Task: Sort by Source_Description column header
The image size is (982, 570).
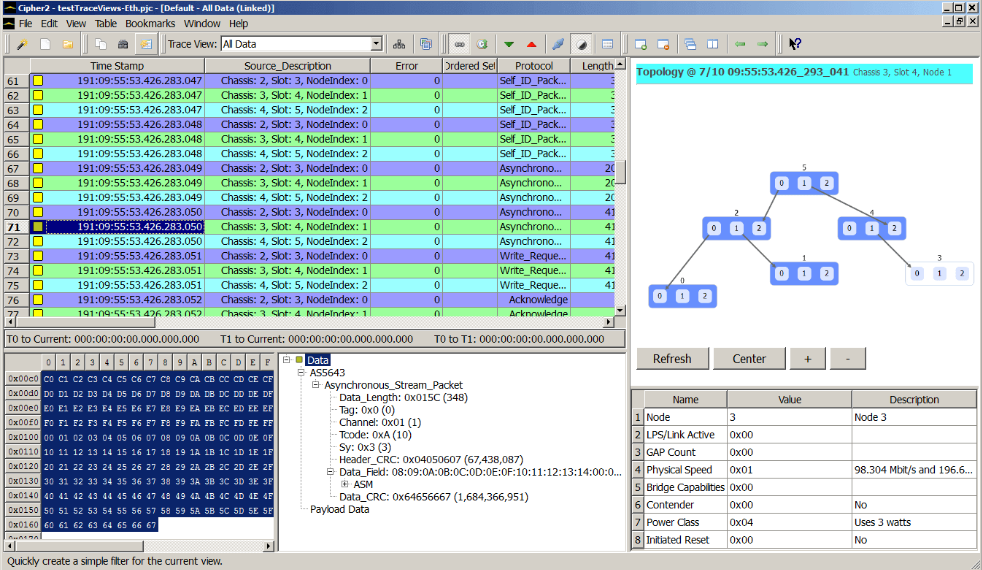Action: 287,66
